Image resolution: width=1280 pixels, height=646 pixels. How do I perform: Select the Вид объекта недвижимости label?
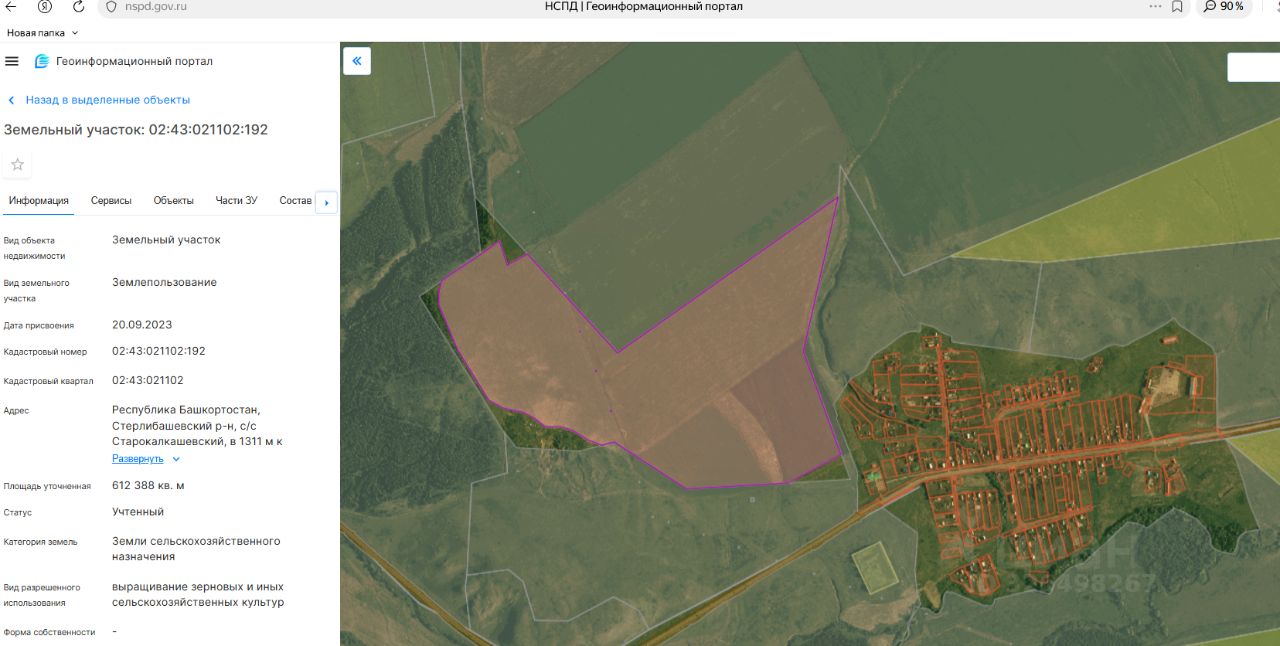[35, 248]
